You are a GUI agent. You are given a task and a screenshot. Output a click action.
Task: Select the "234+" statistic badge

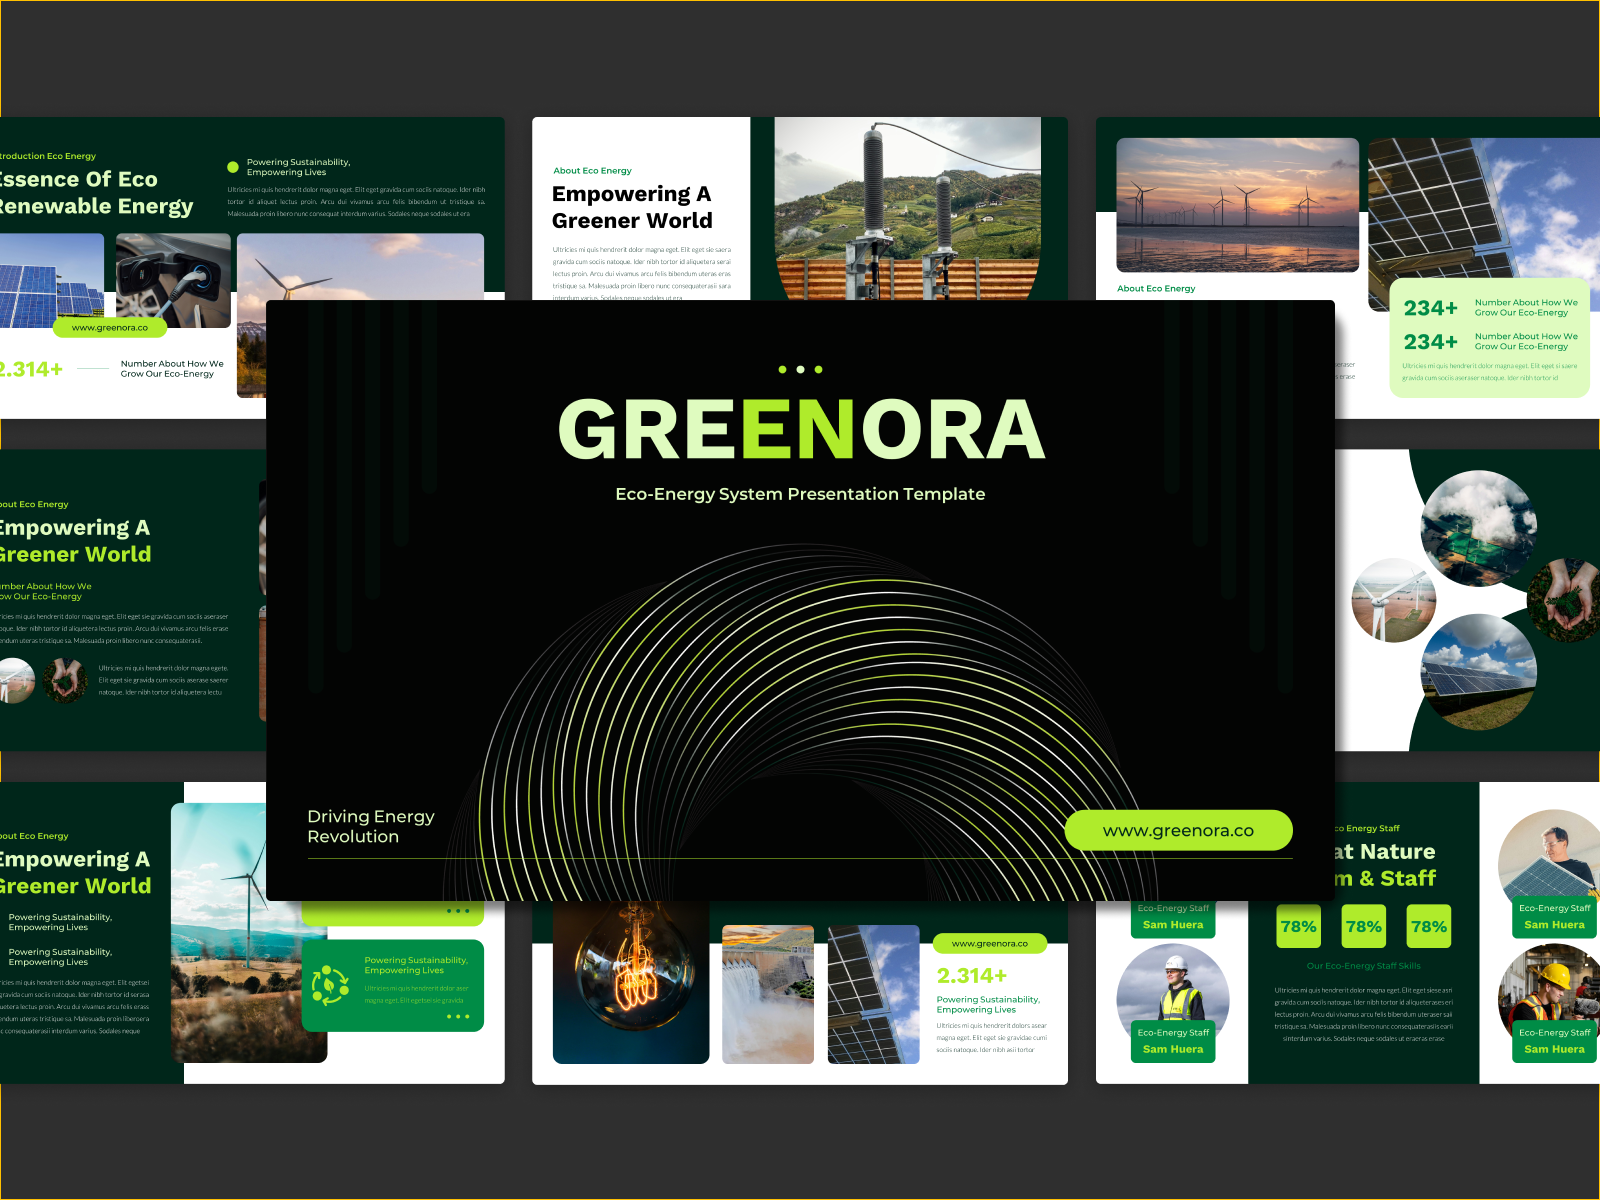click(1432, 308)
